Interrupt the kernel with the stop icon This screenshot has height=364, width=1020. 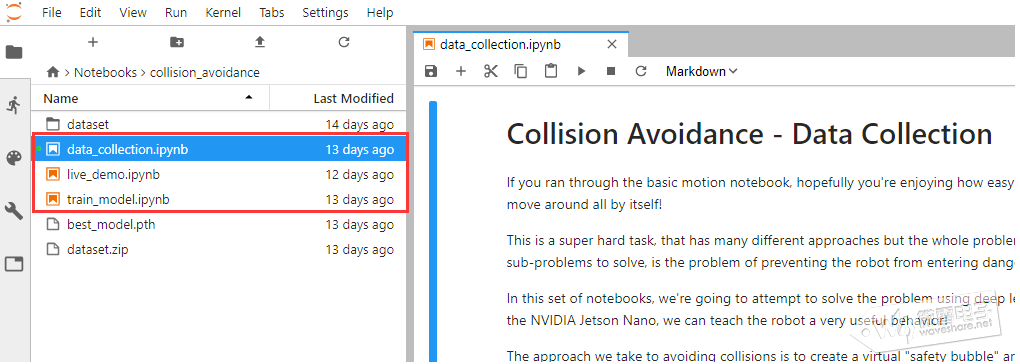pos(611,72)
